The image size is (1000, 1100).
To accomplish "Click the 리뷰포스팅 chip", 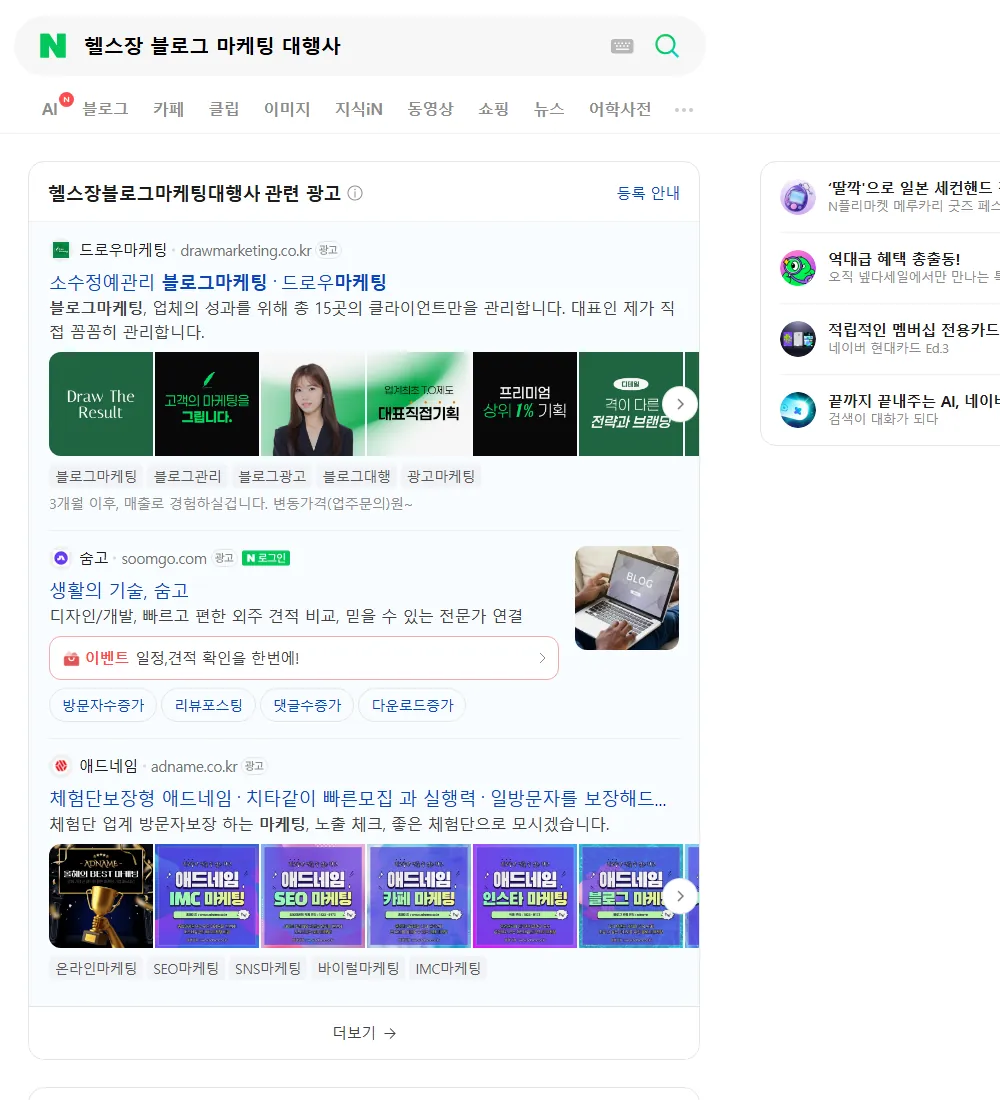I will [208, 705].
